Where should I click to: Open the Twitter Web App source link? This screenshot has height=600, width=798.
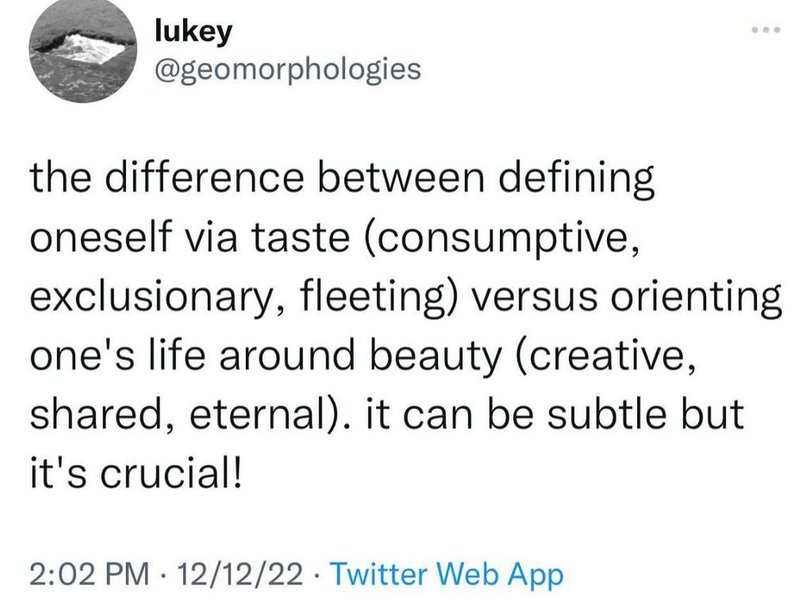pyautogui.click(x=447, y=575)
